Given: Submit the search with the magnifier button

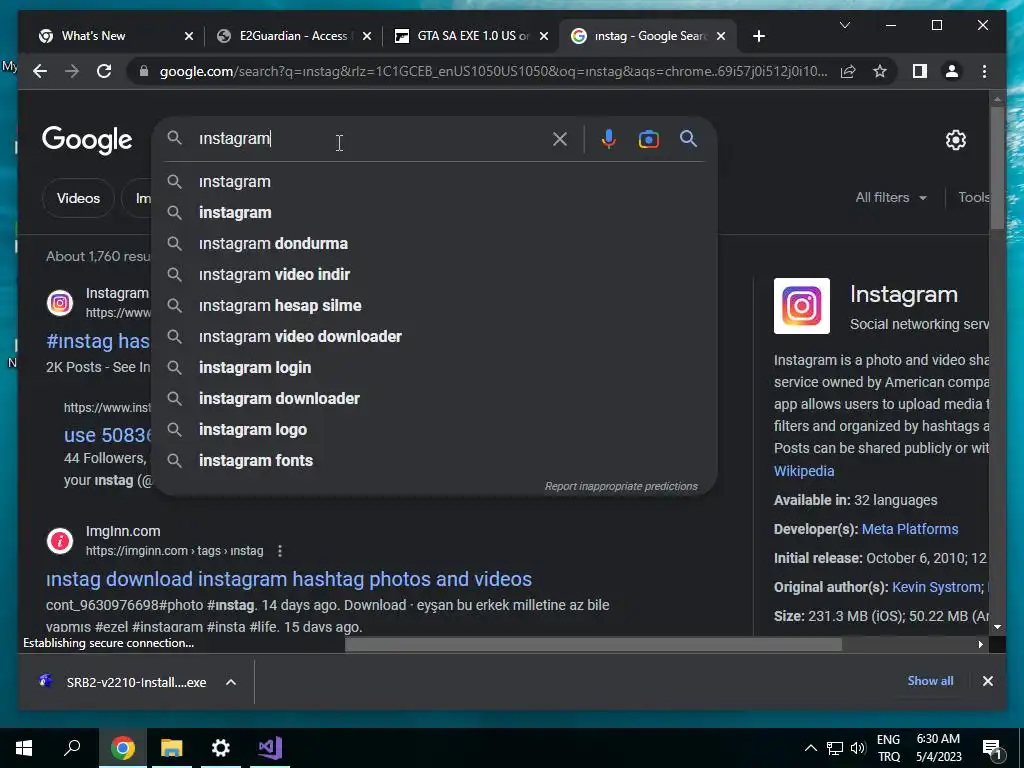Looking at the screenshot, I should (x=688, y=138).
